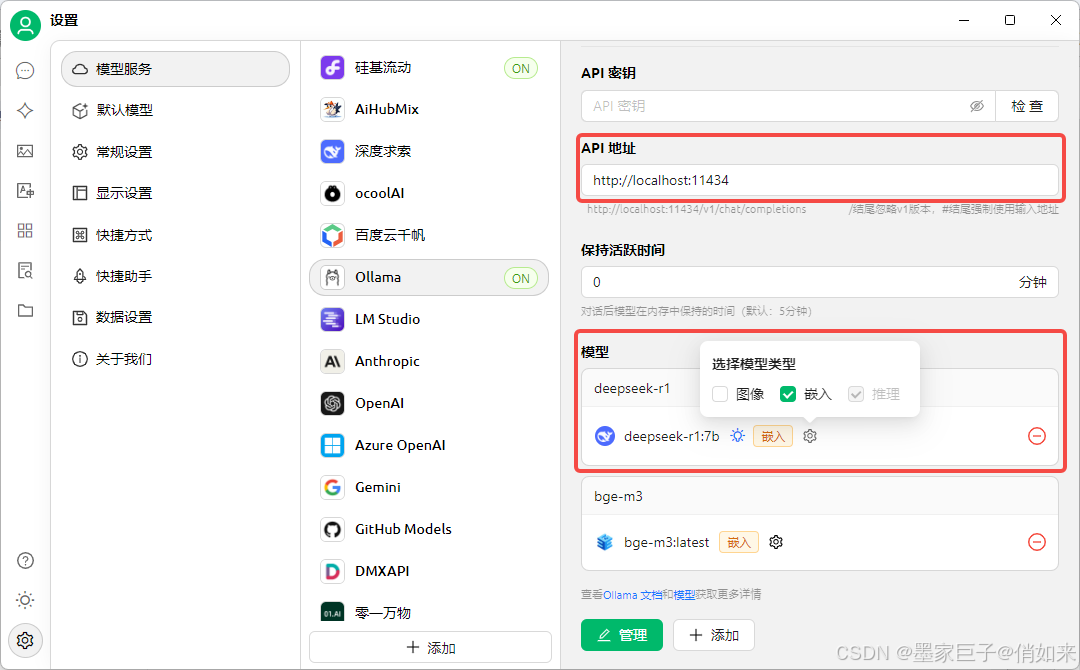Select the 百度云千帆 provider
This screenshot has height=670, width=1080.
tap(428, 235)
